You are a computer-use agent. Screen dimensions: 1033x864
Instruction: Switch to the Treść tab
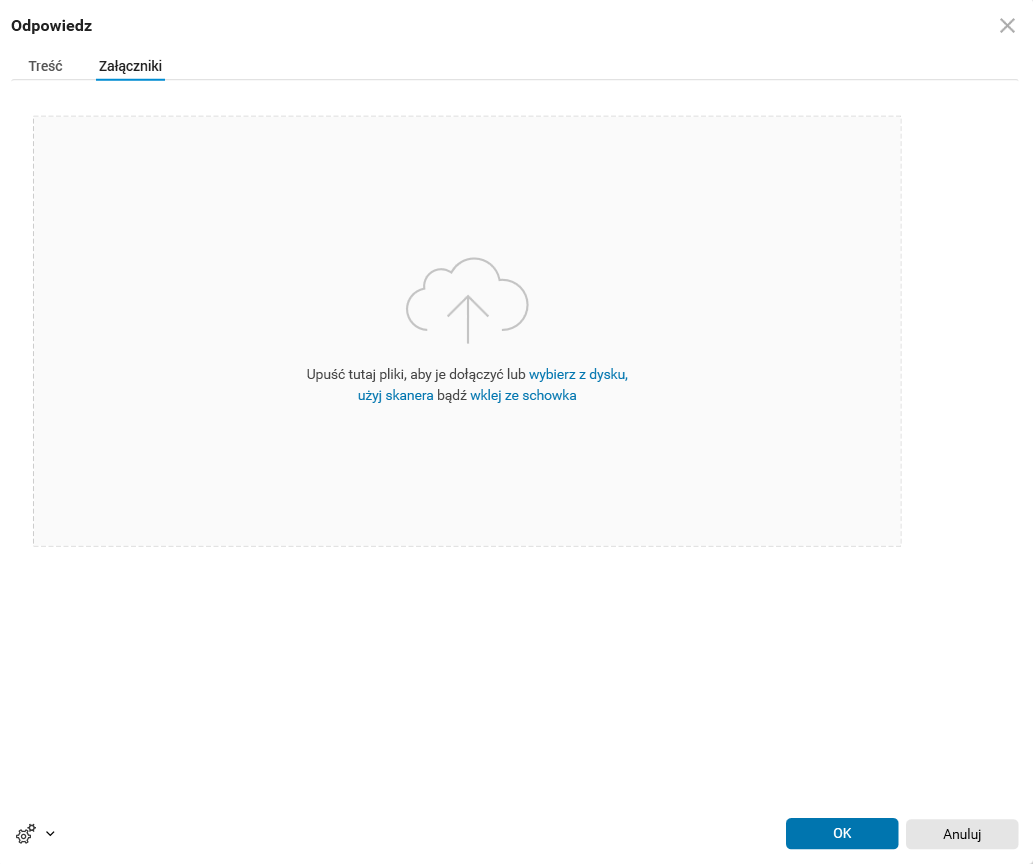pyautogui.click(x=45, y=66)
